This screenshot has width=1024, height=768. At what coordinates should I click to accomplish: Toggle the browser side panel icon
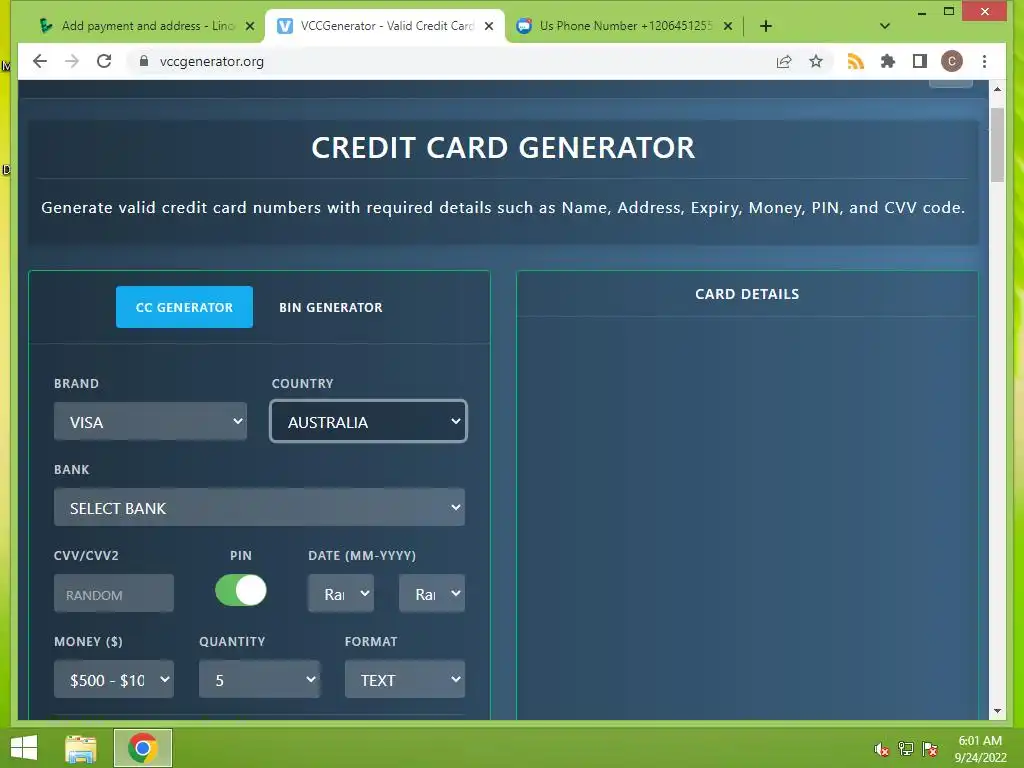tap(920, 61)
